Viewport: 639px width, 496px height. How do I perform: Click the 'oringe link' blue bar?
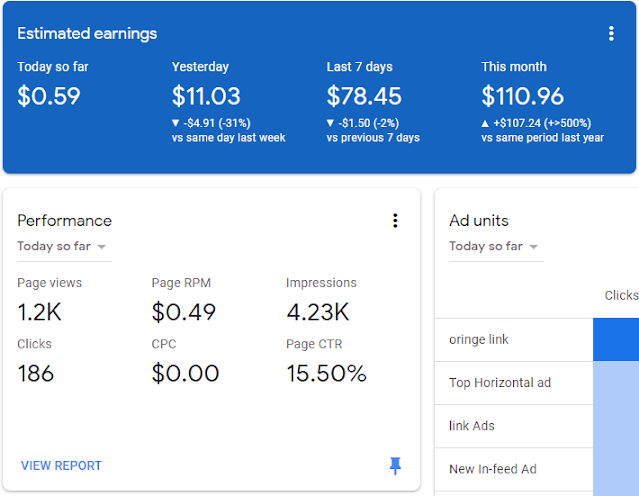(616, 340)
